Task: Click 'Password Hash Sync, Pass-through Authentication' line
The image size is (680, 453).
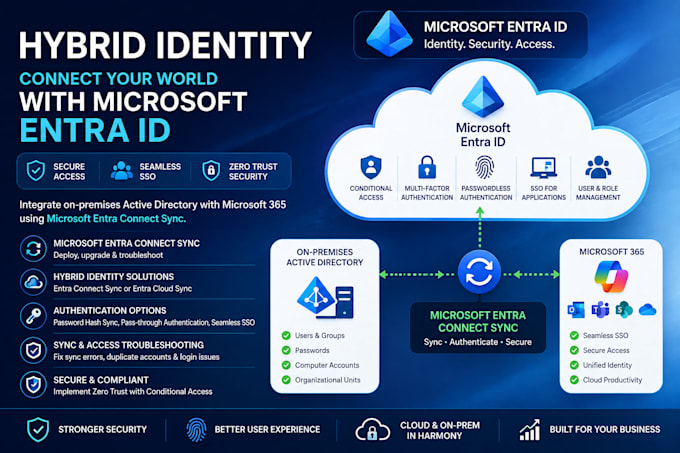Action: (154, 323)
